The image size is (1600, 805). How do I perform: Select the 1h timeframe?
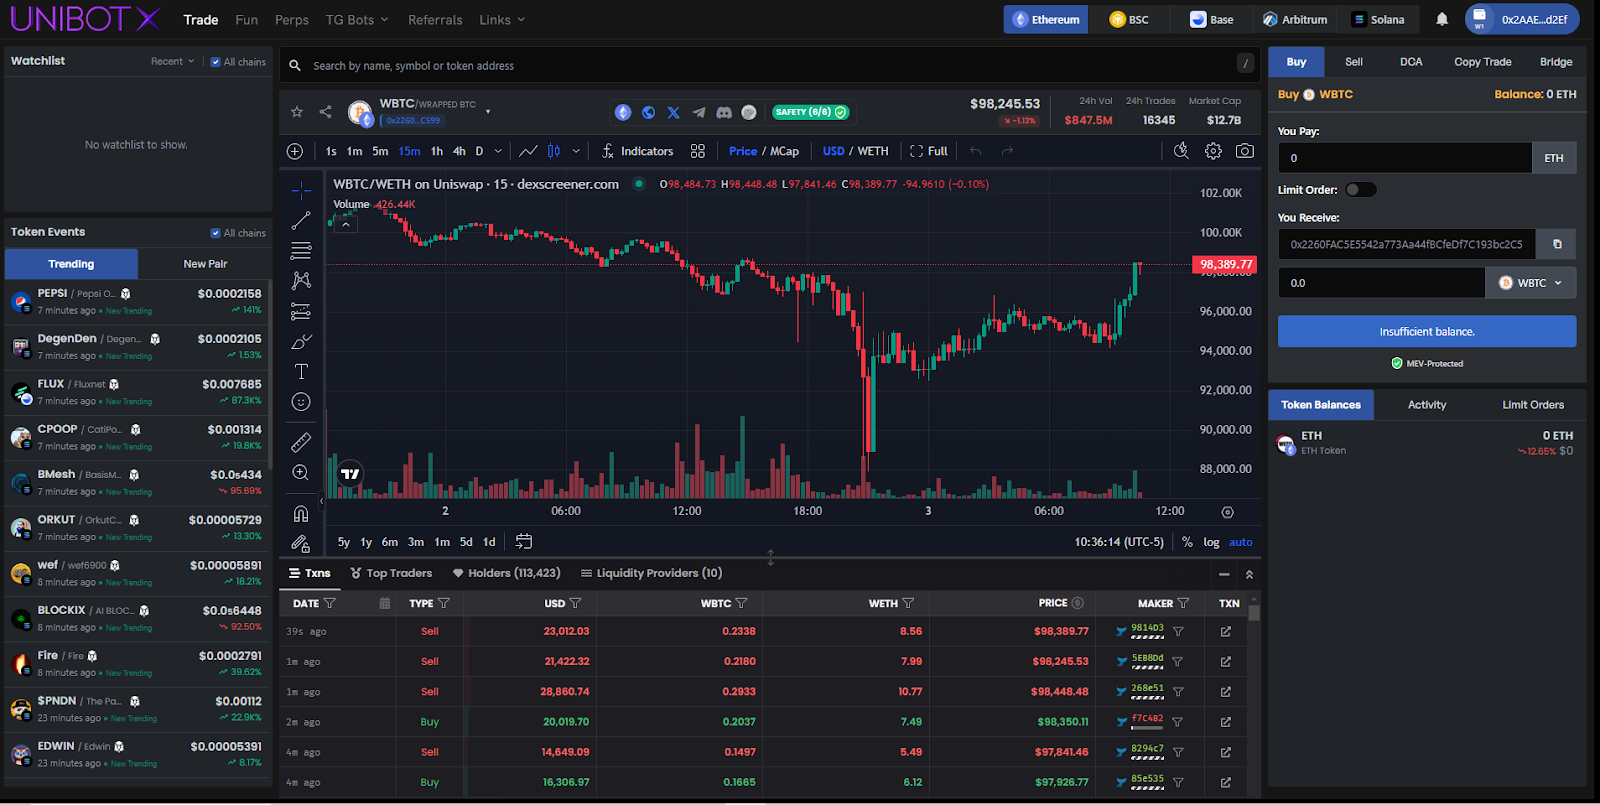tap(437, 151)
